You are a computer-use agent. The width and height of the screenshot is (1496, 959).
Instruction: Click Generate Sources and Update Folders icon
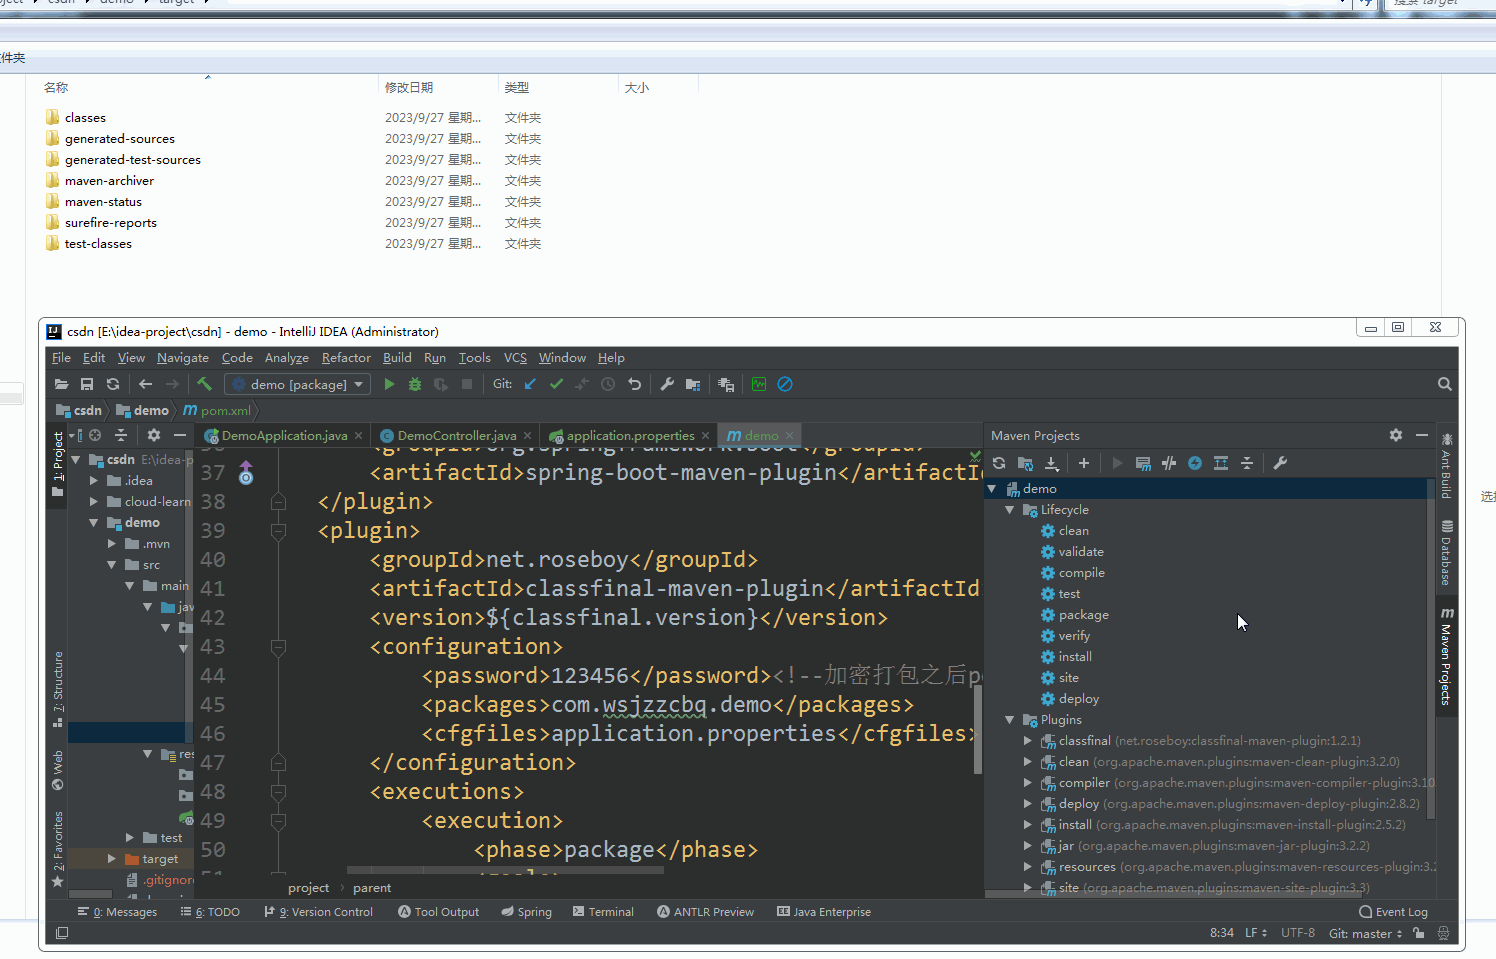pos(1025,463)
